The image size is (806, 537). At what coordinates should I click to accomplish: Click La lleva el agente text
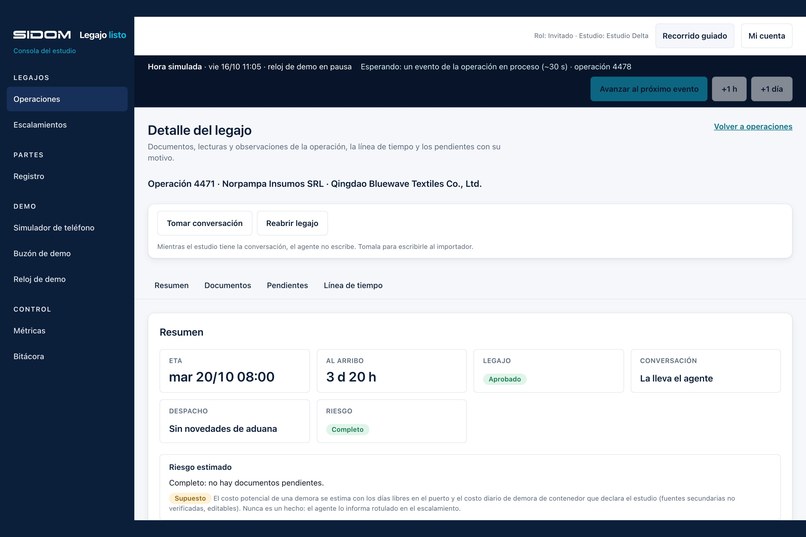pos(676,378)
